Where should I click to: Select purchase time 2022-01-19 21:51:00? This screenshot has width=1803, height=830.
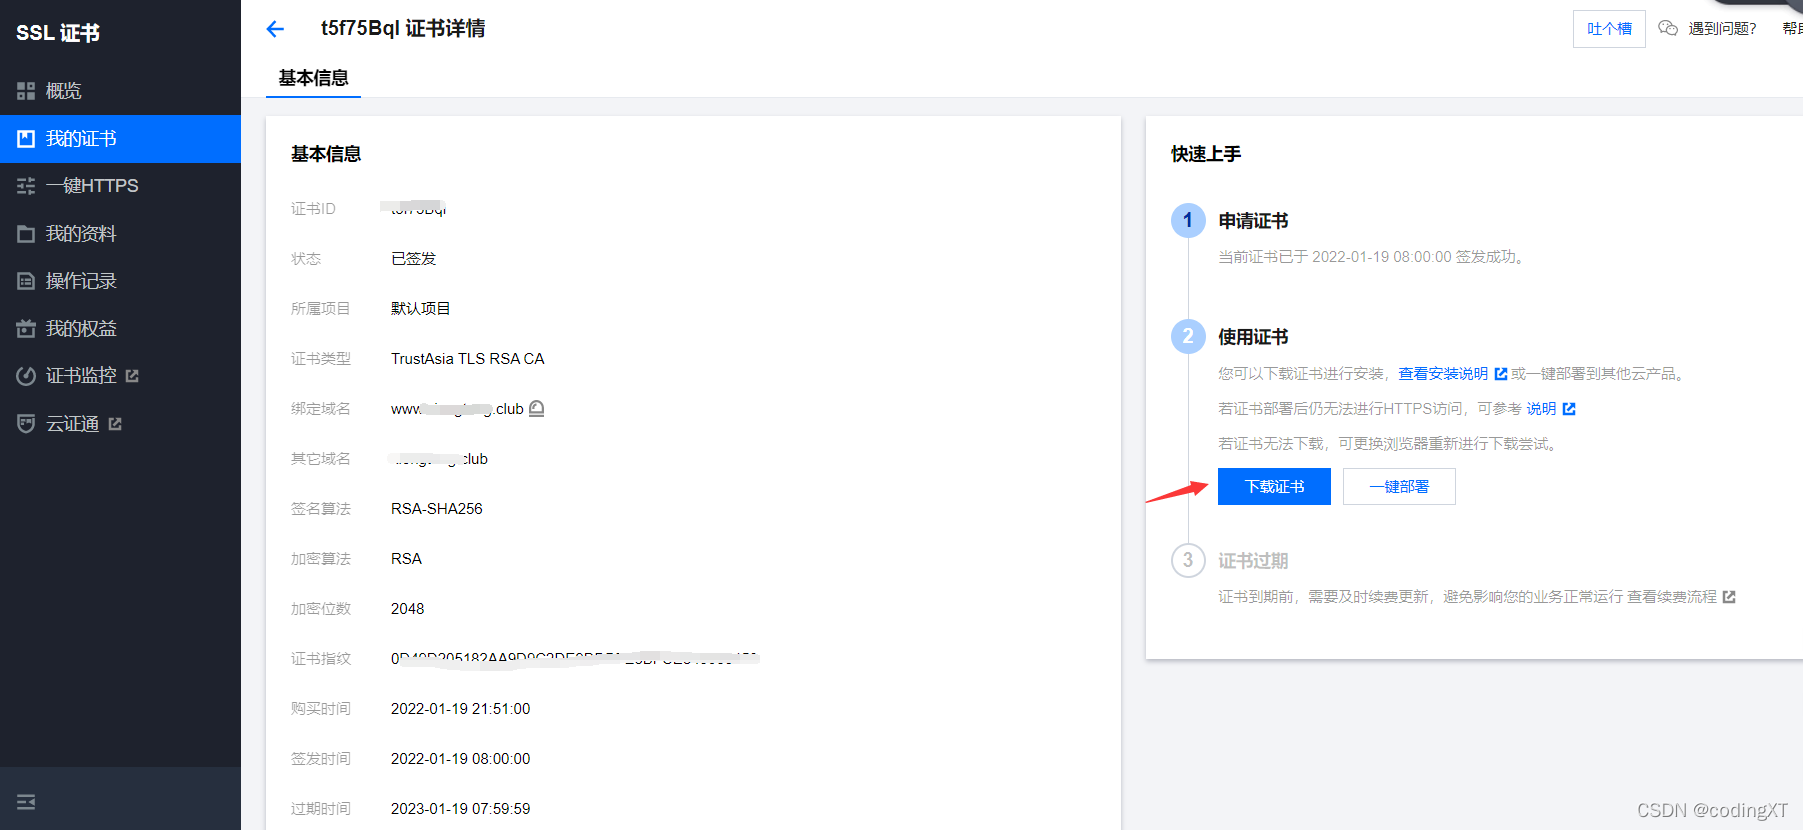pos(461,709)
